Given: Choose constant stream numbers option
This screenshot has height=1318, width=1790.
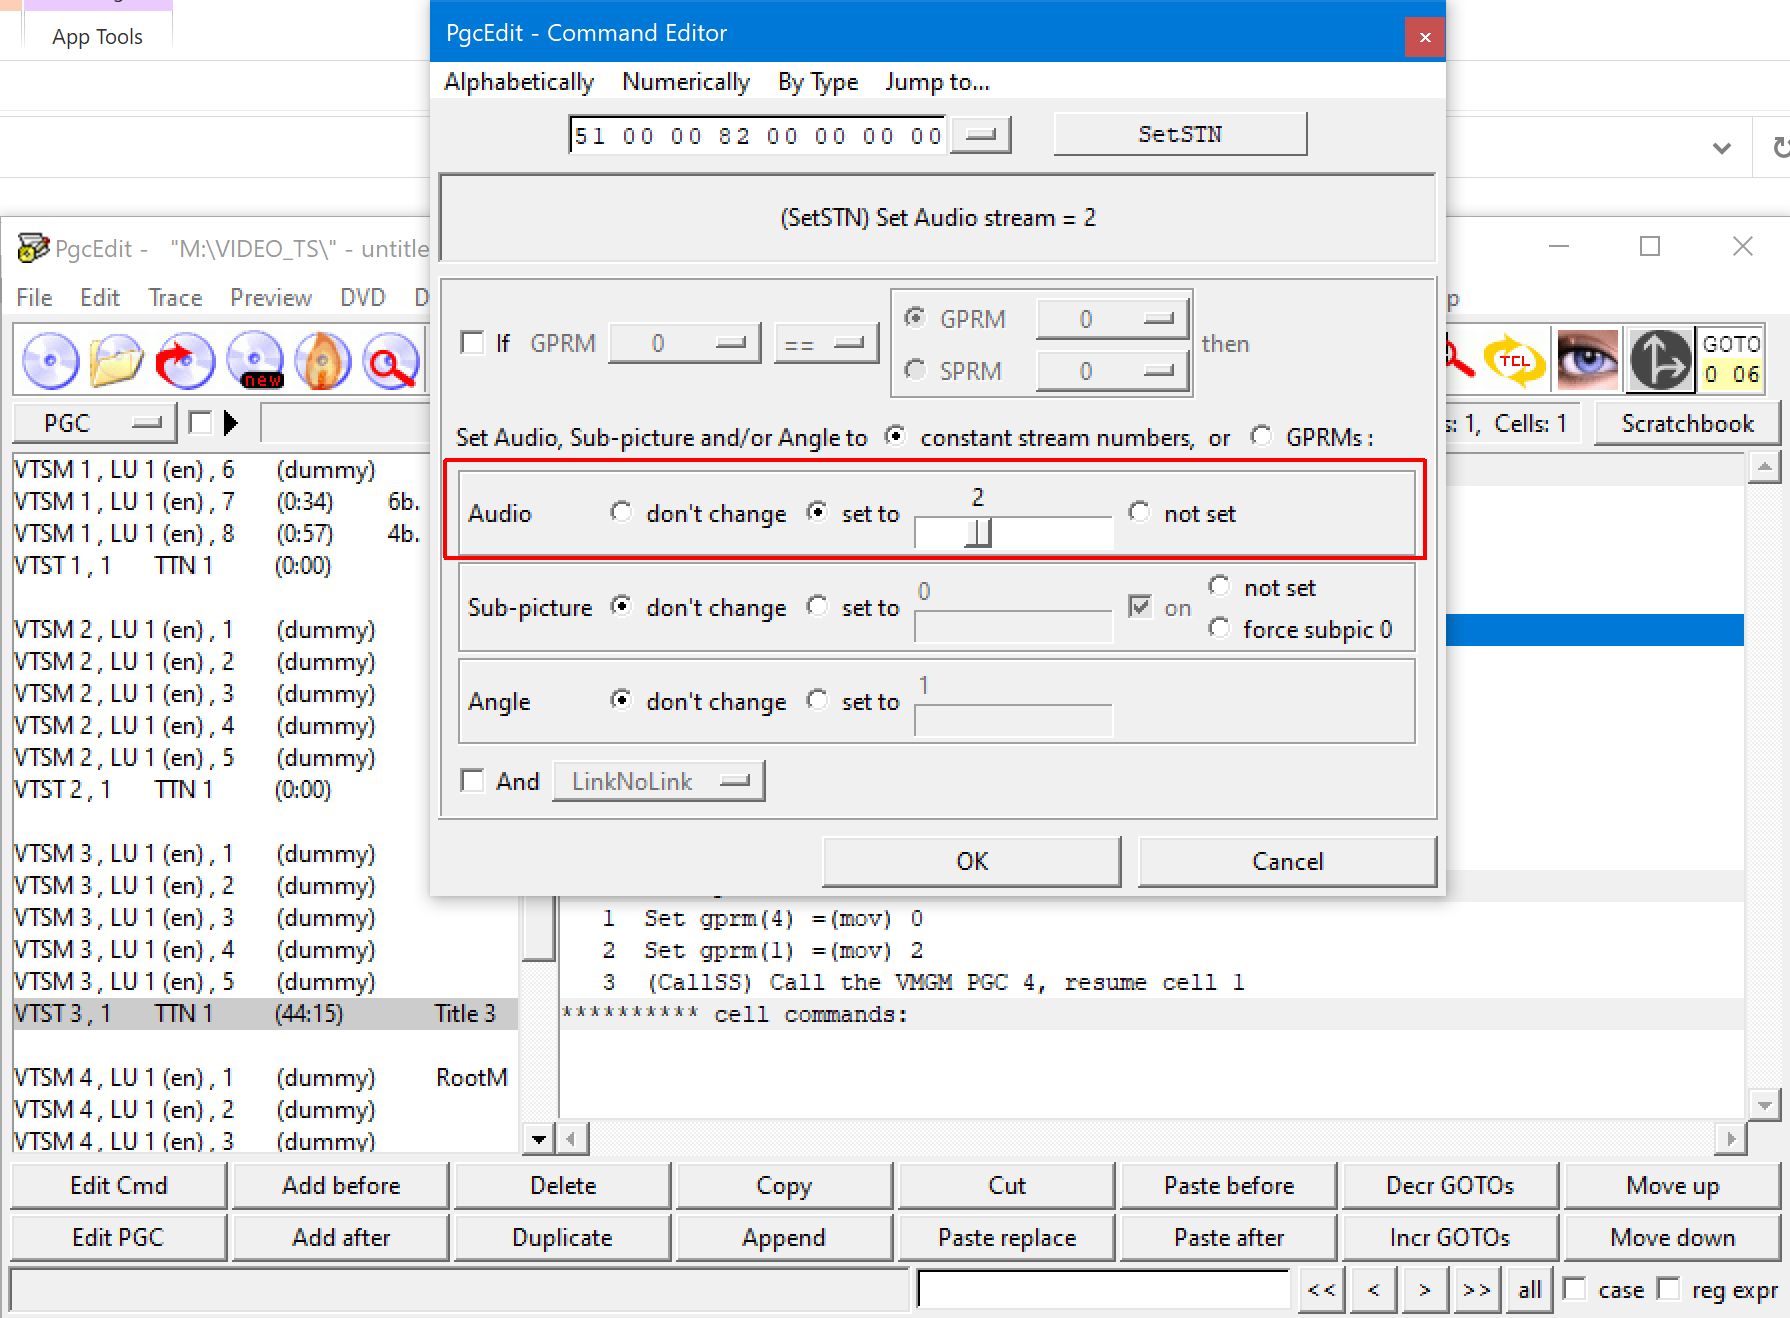Looking at the screenshot, I should 896,436.
